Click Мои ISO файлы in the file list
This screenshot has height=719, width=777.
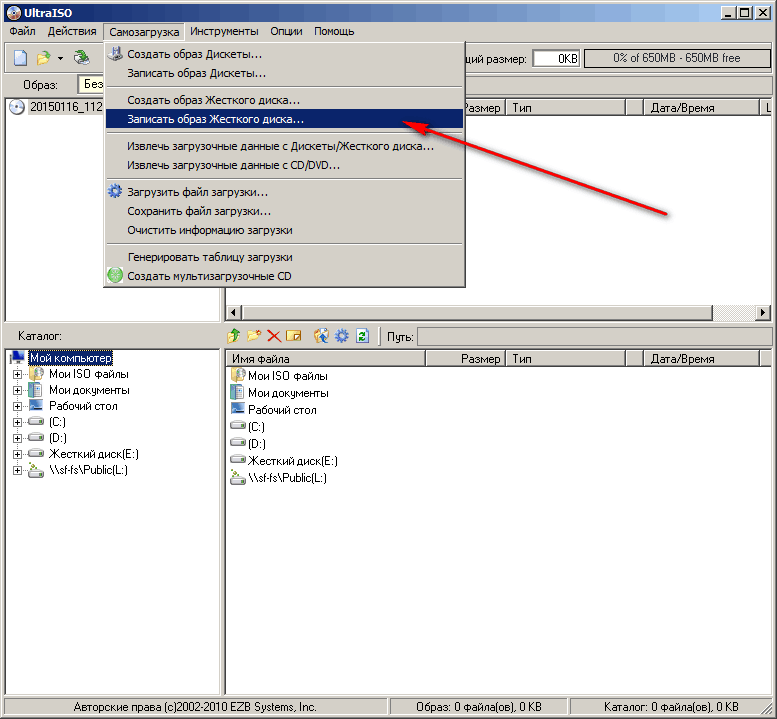pyautogui.click(x=287, y=376)
